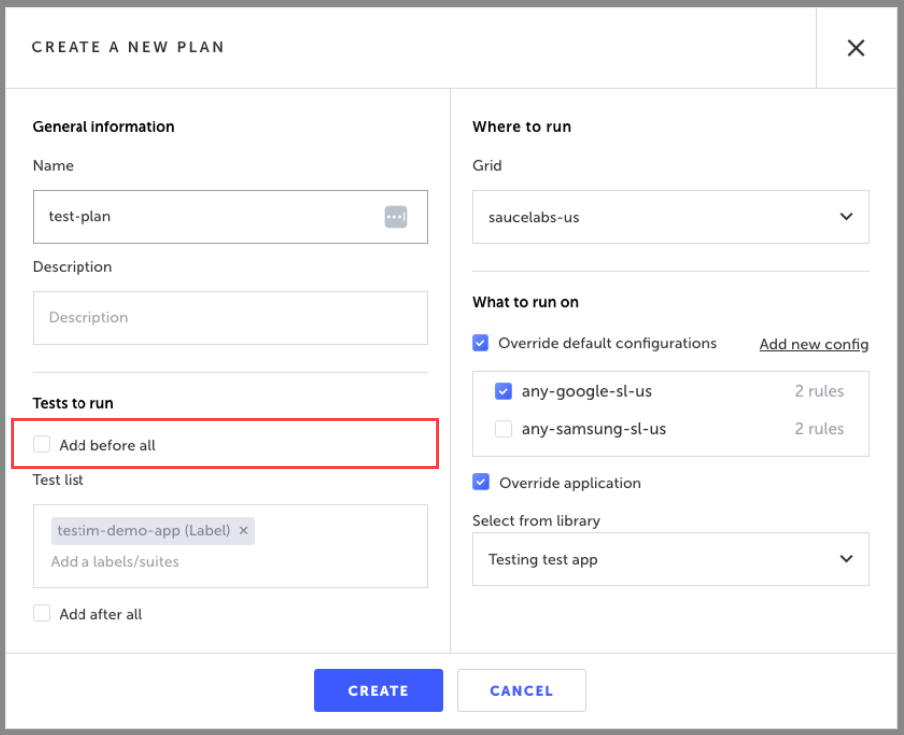Image resolution: width=904 pixels, height=735 pixels.
Task: Check the any-samsung-sl-us configuration
Action: (x=504, y=429)
